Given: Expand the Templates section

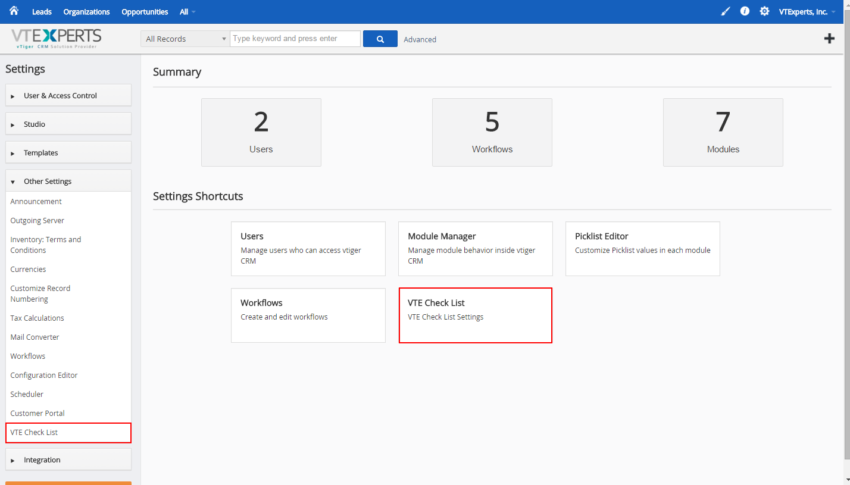Looking at the screenshot, I should 68,153.
